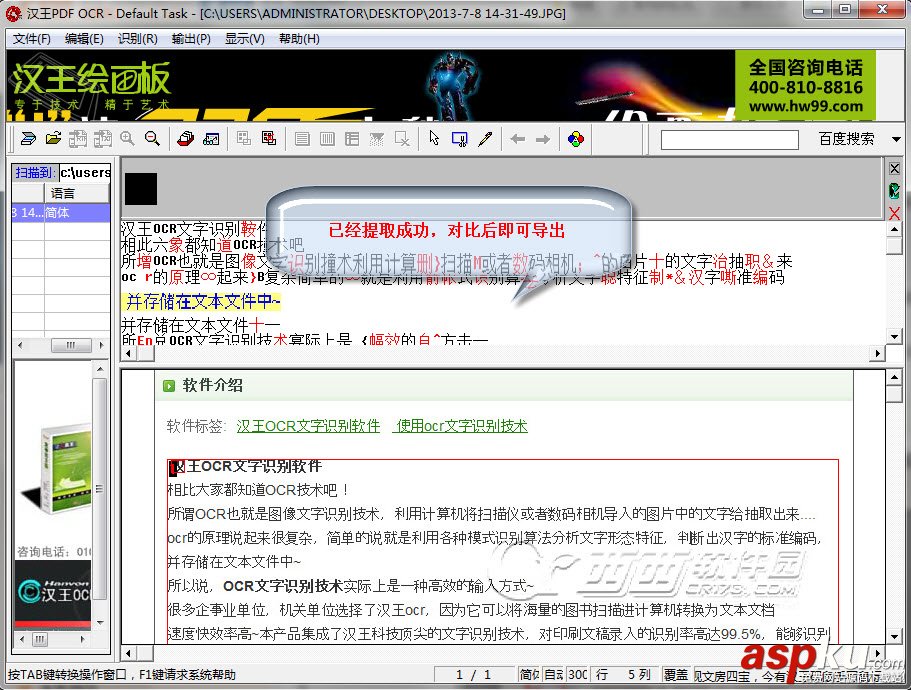This screenshot has height=690, width=911.
Task: Select the pen proofreading tool
Action: (x=486, y=138)
